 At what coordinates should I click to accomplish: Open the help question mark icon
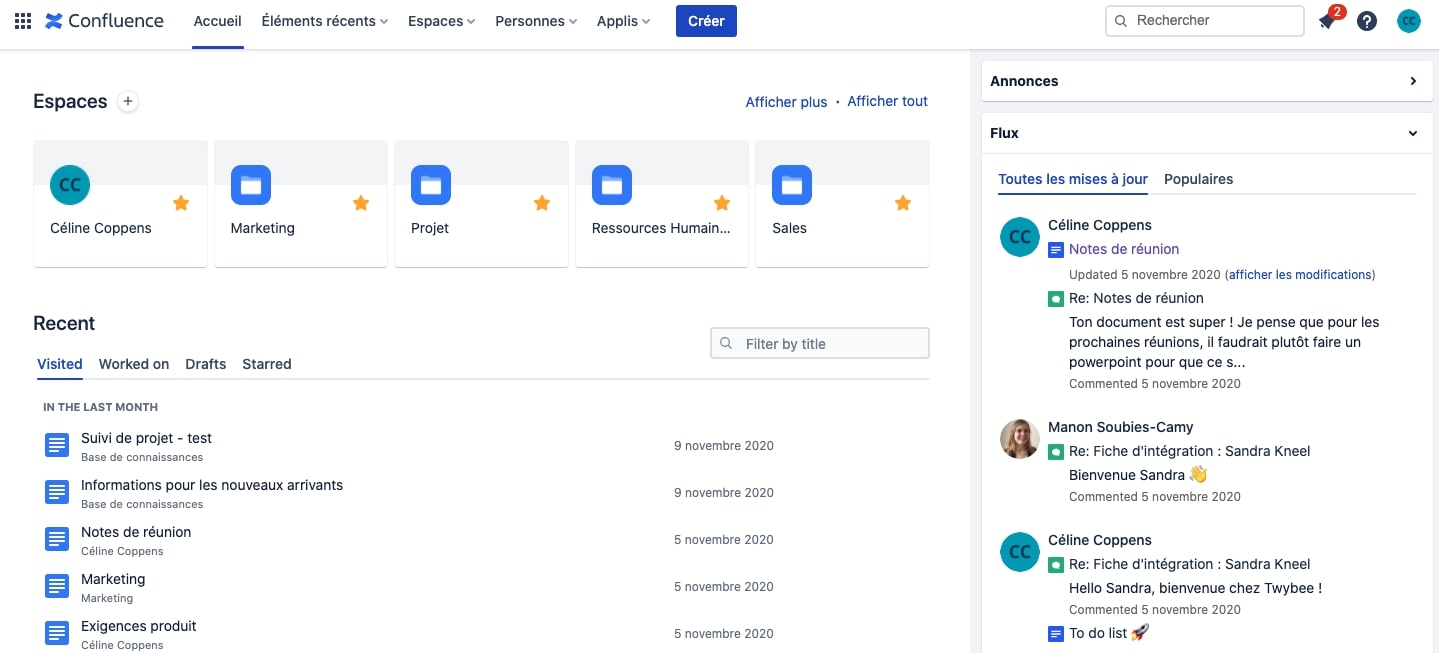pos(1367,21)
